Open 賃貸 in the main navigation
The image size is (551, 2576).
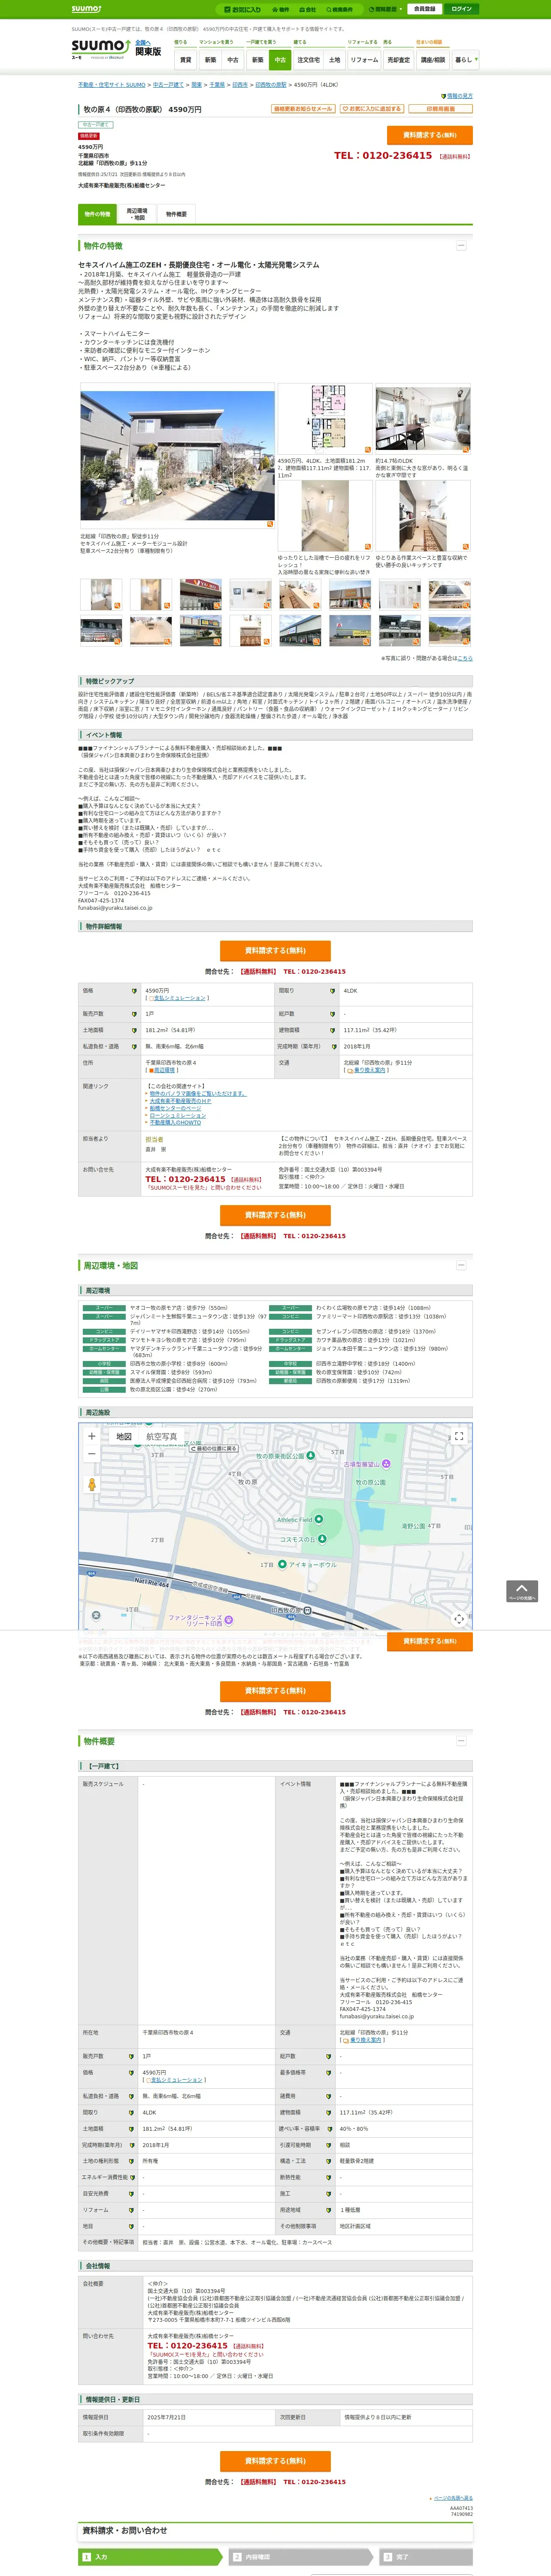[185, 60]
